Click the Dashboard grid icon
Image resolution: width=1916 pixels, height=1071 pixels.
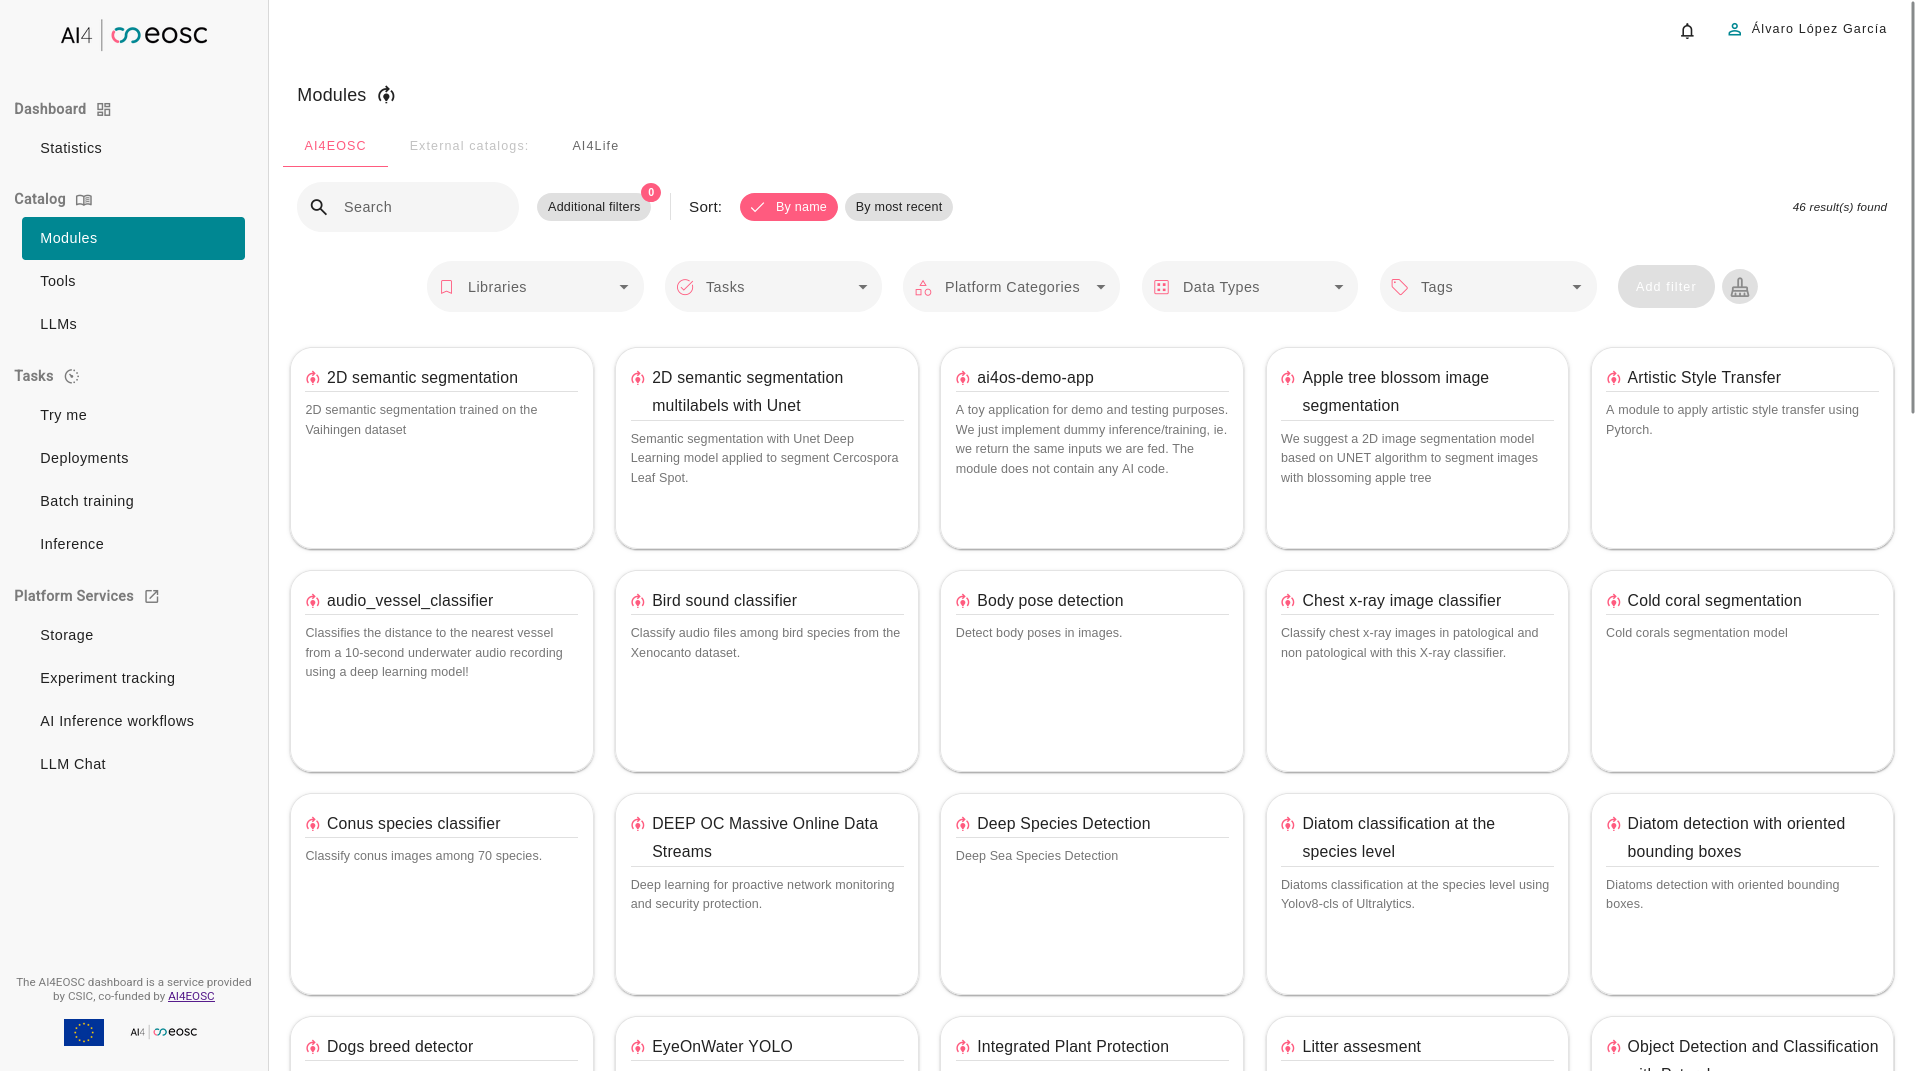[104, 110]
